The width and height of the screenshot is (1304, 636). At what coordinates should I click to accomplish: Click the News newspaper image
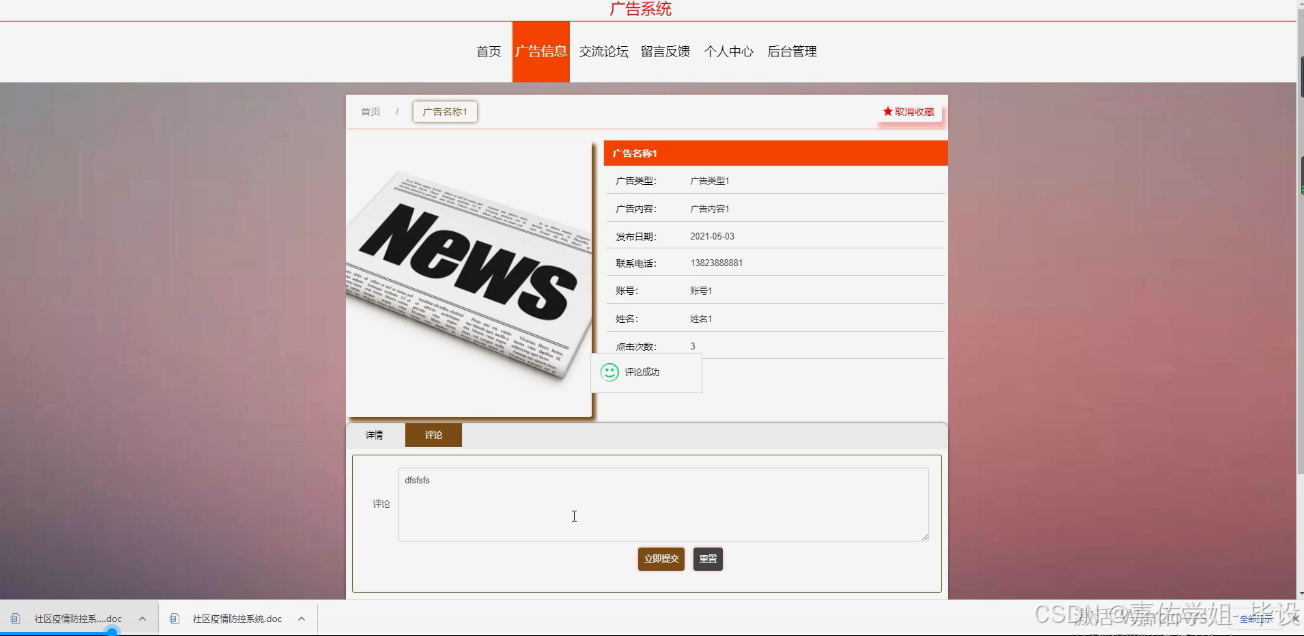point(469,276)
